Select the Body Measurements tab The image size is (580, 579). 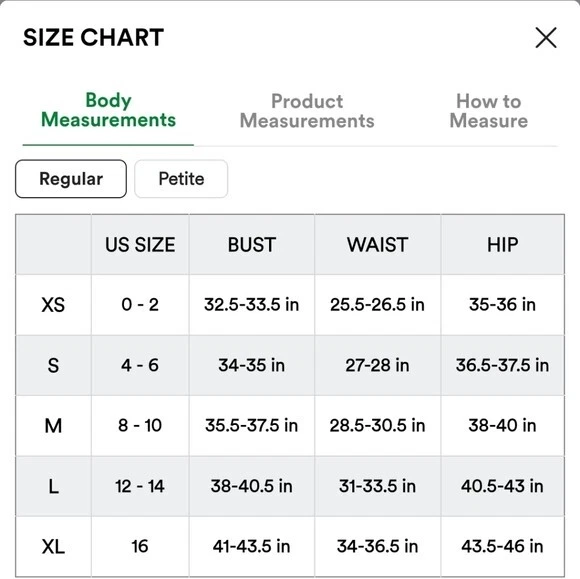(108, 110)
